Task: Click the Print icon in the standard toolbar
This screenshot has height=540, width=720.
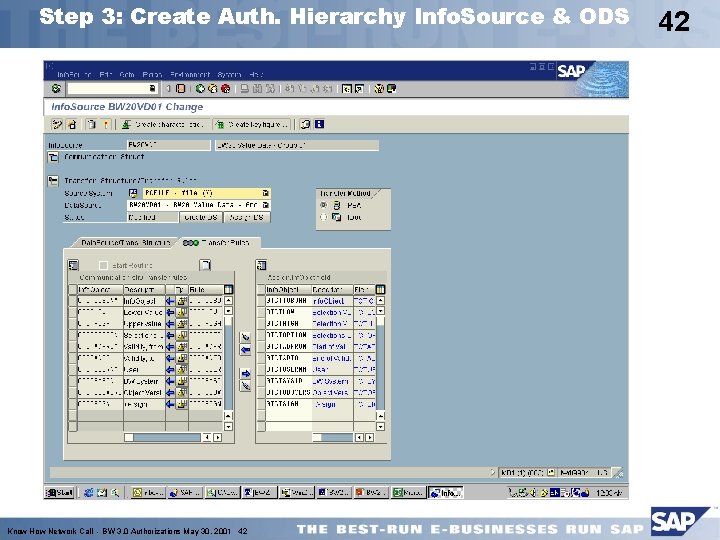Action: tap(245, 89)
